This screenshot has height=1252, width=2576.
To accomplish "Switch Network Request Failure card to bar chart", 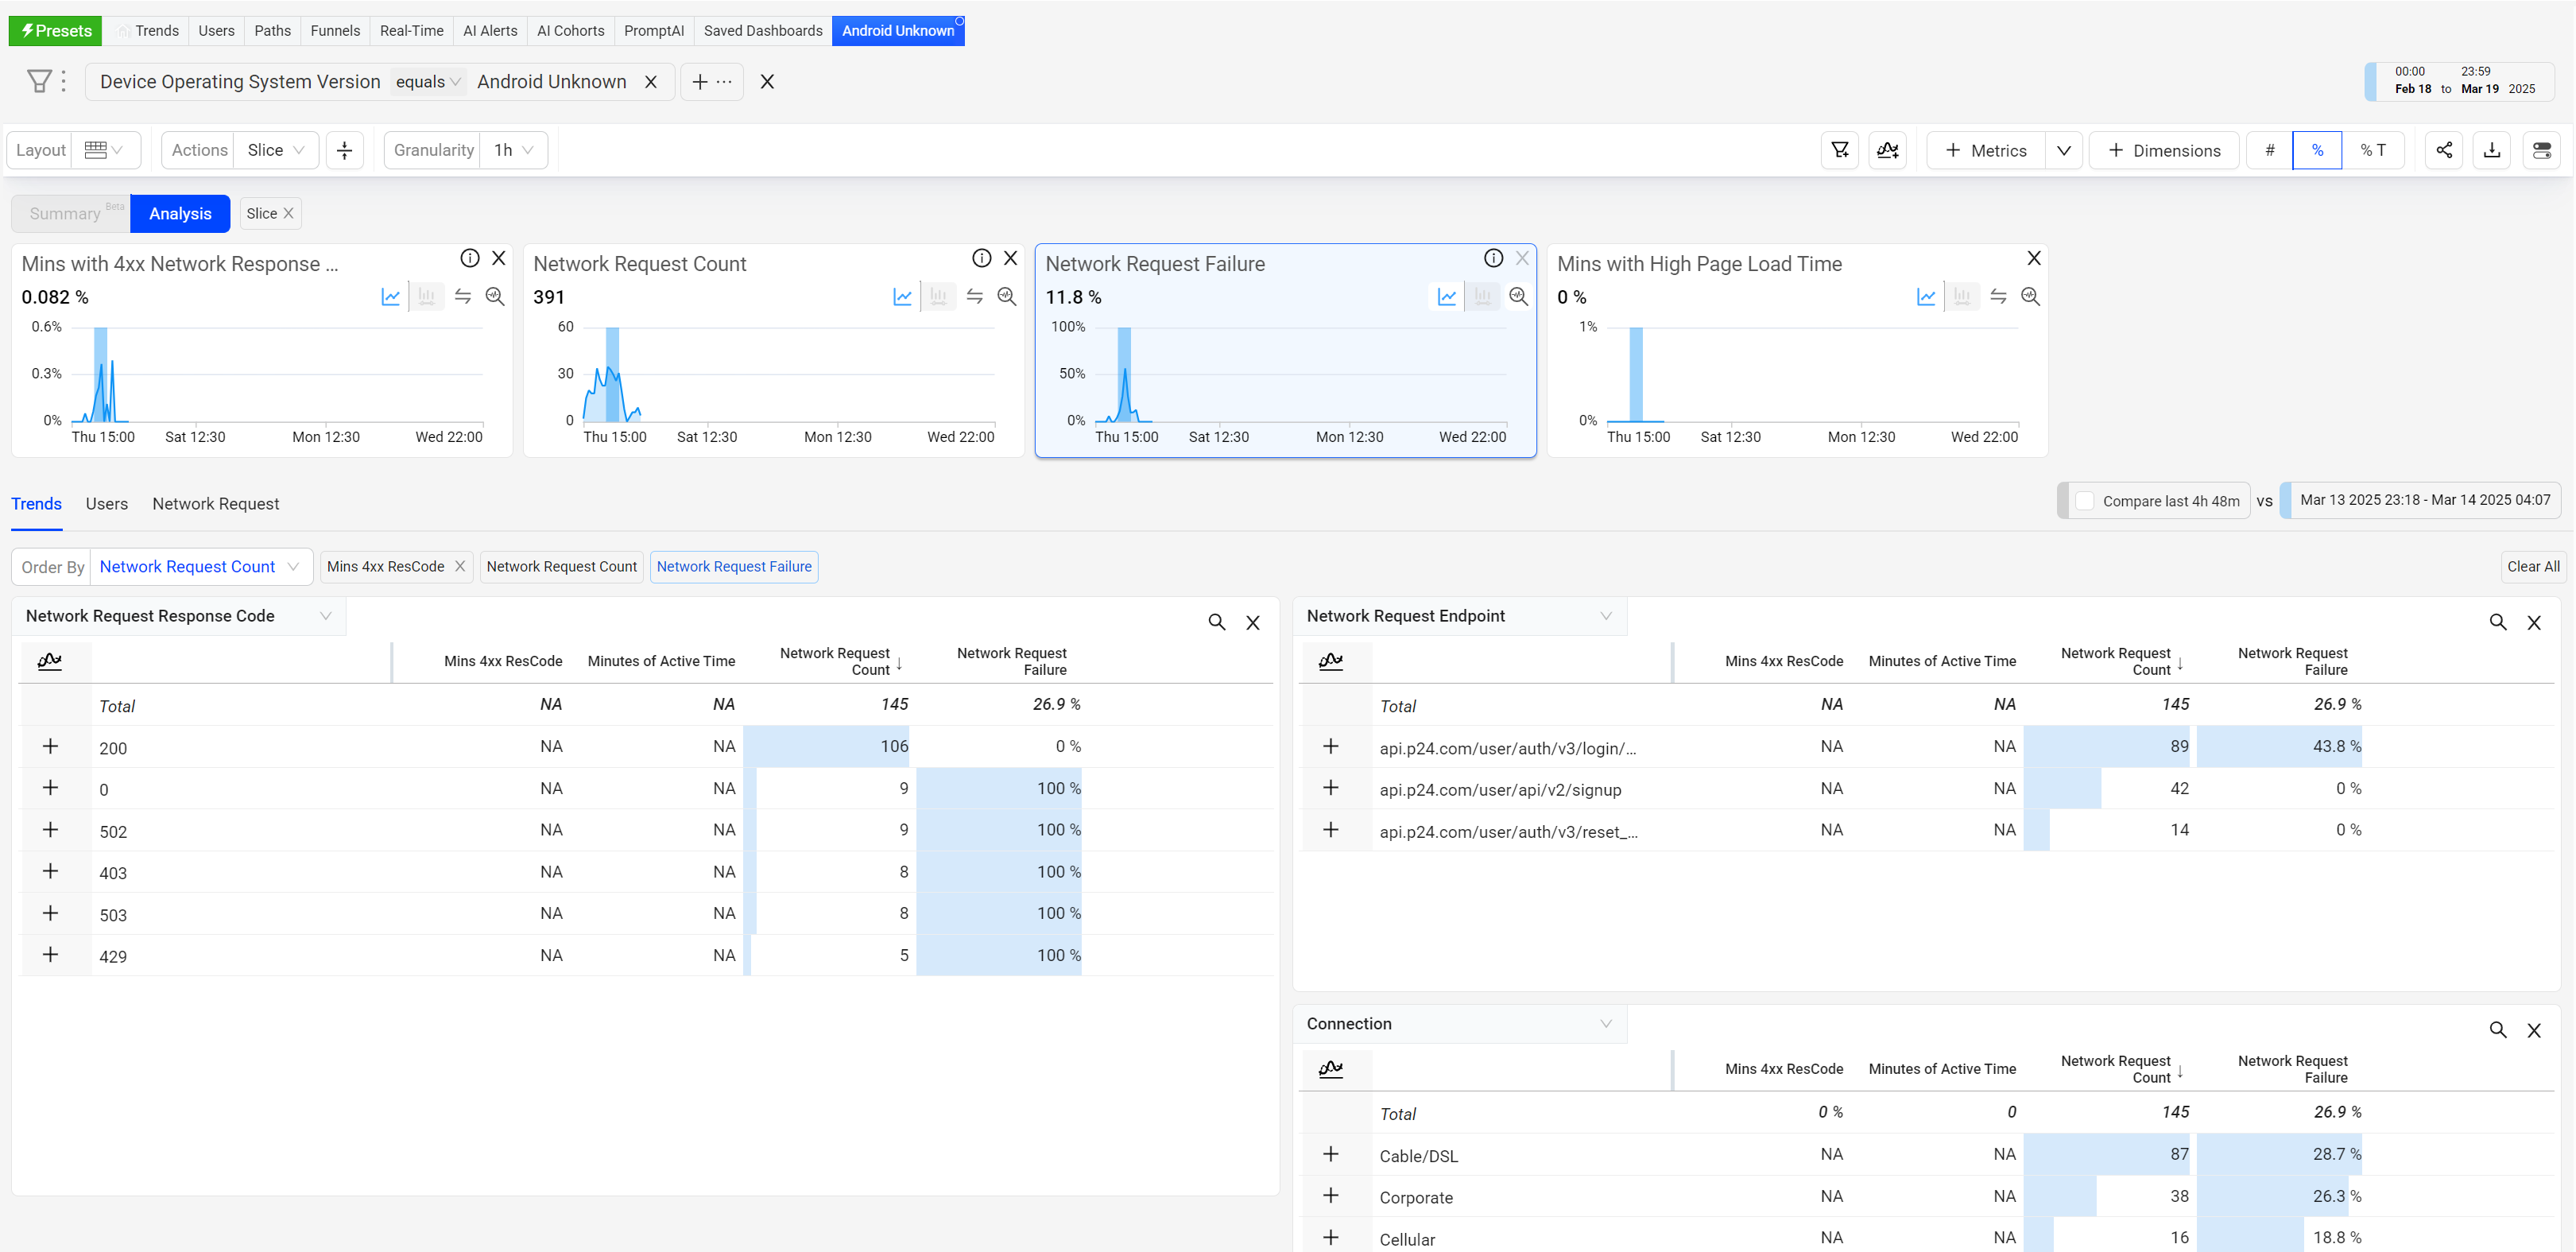I will point(1483,296).
